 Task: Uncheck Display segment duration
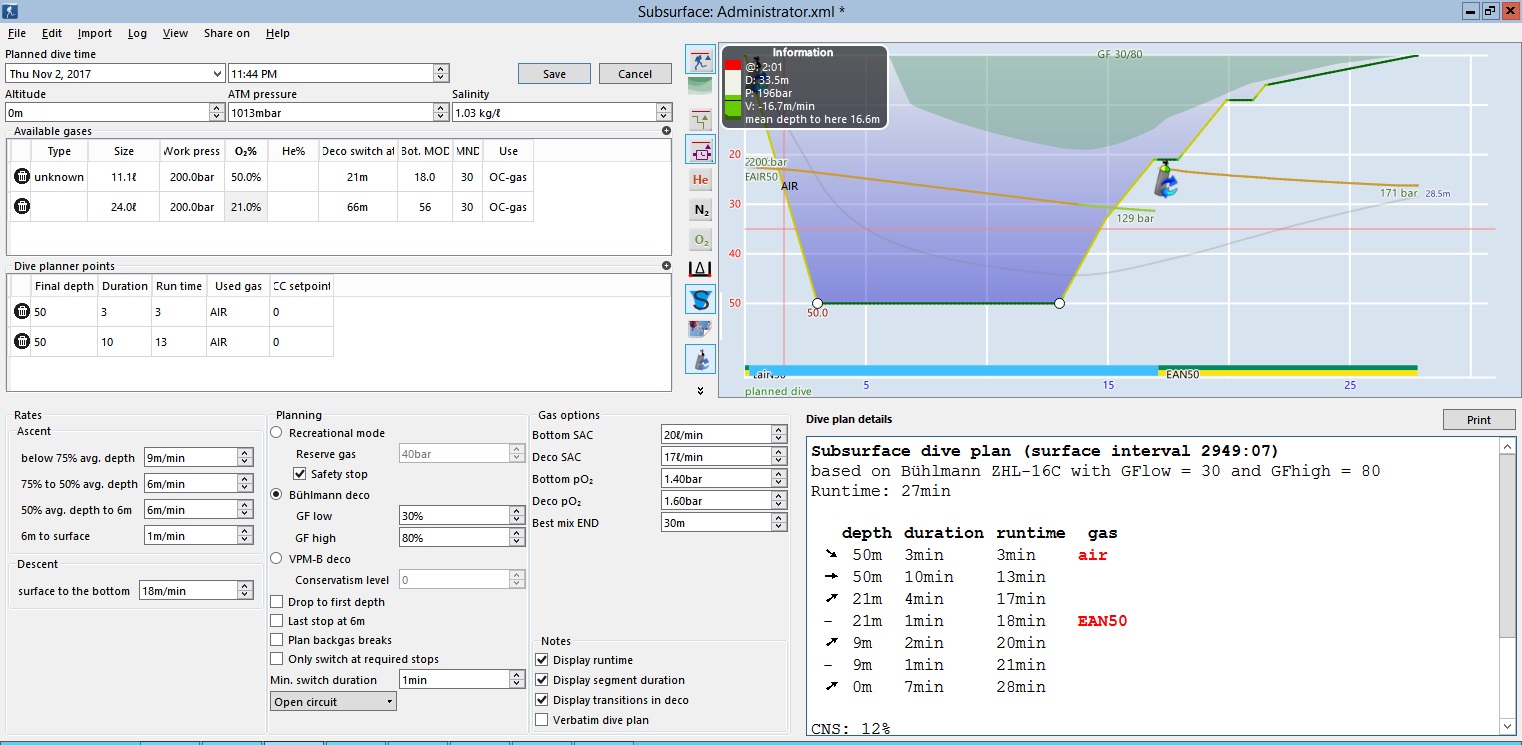542,680
